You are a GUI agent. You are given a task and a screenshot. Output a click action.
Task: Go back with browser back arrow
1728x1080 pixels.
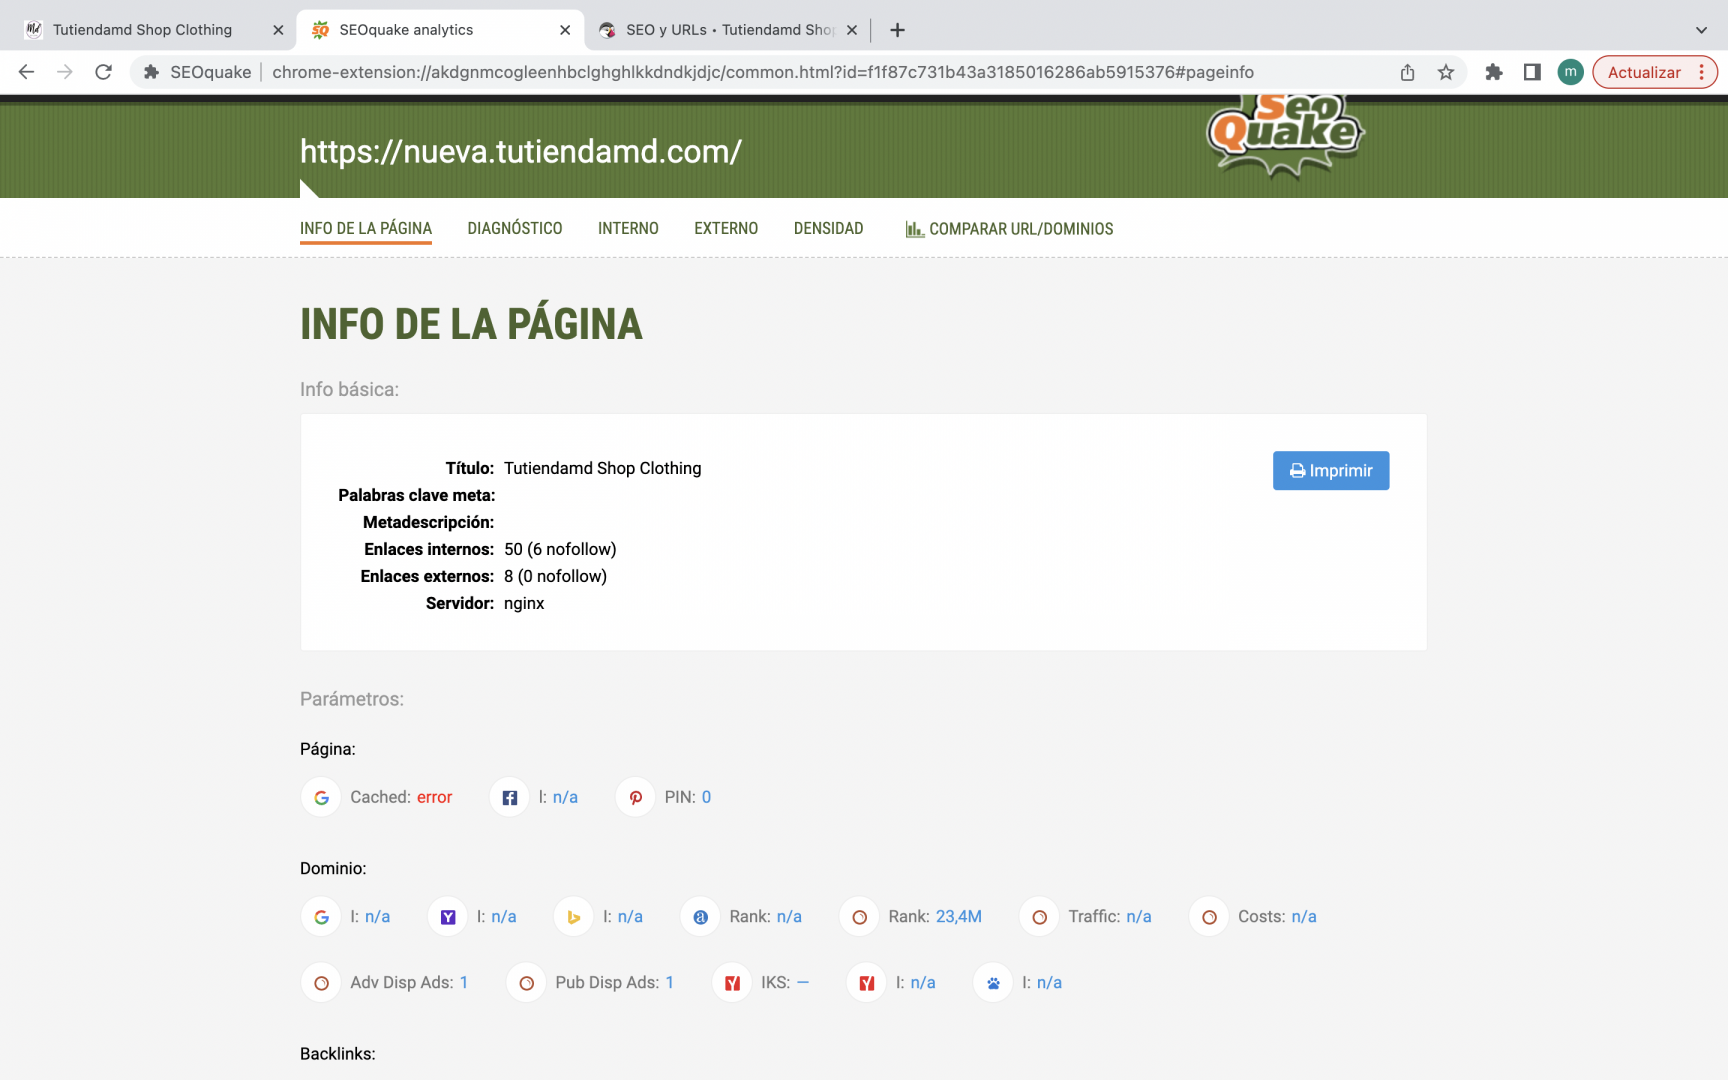(x=27, y=72)
